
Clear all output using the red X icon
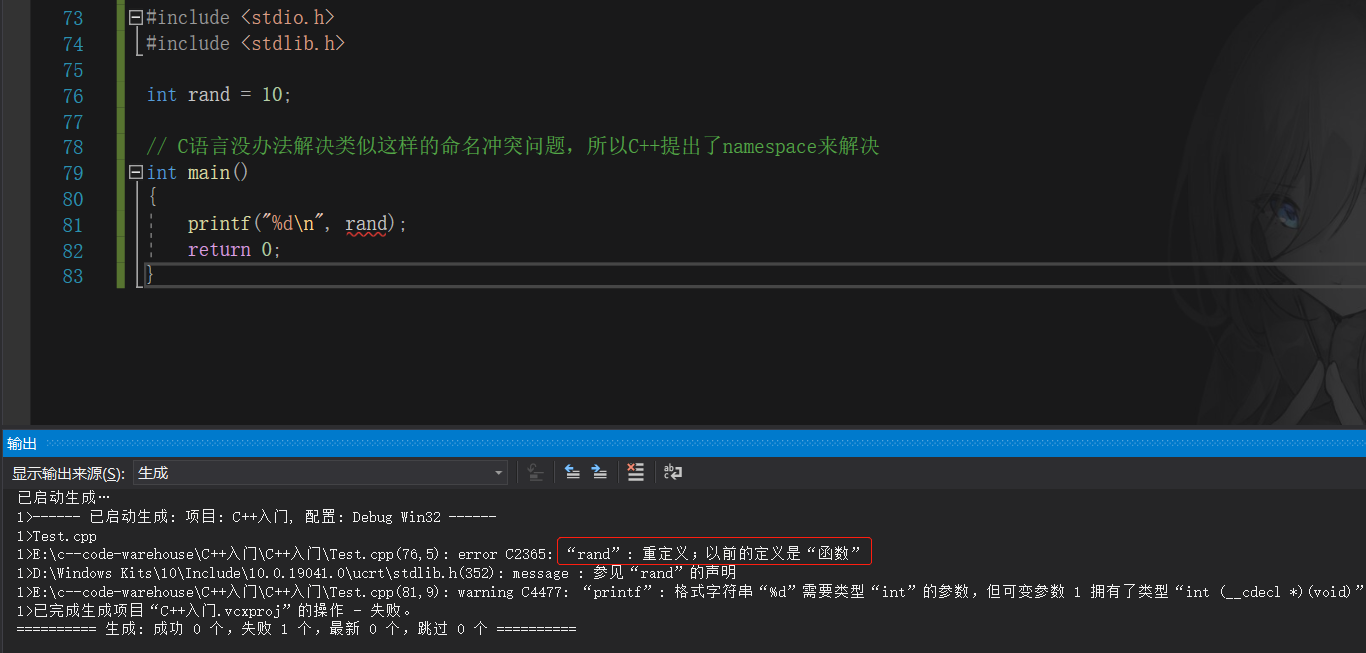(x=636, y=472)
